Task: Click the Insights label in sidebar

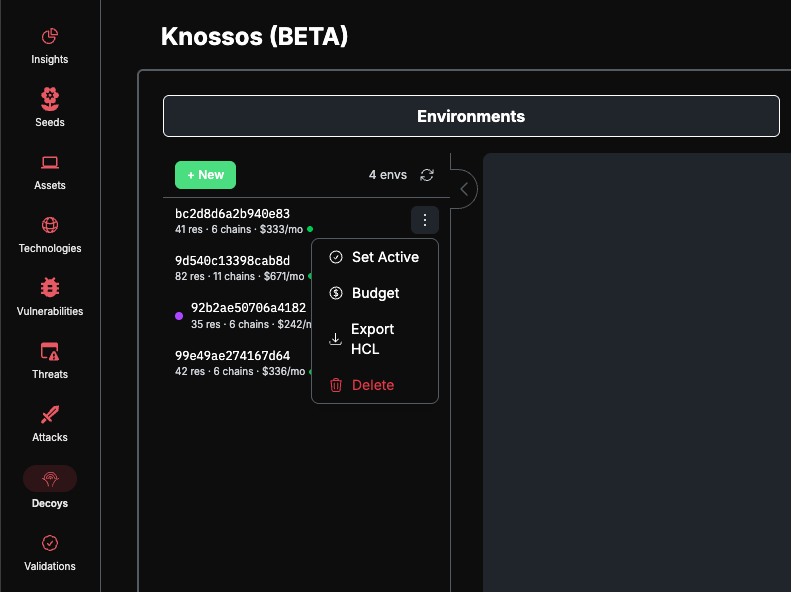Action: (49, 60)
